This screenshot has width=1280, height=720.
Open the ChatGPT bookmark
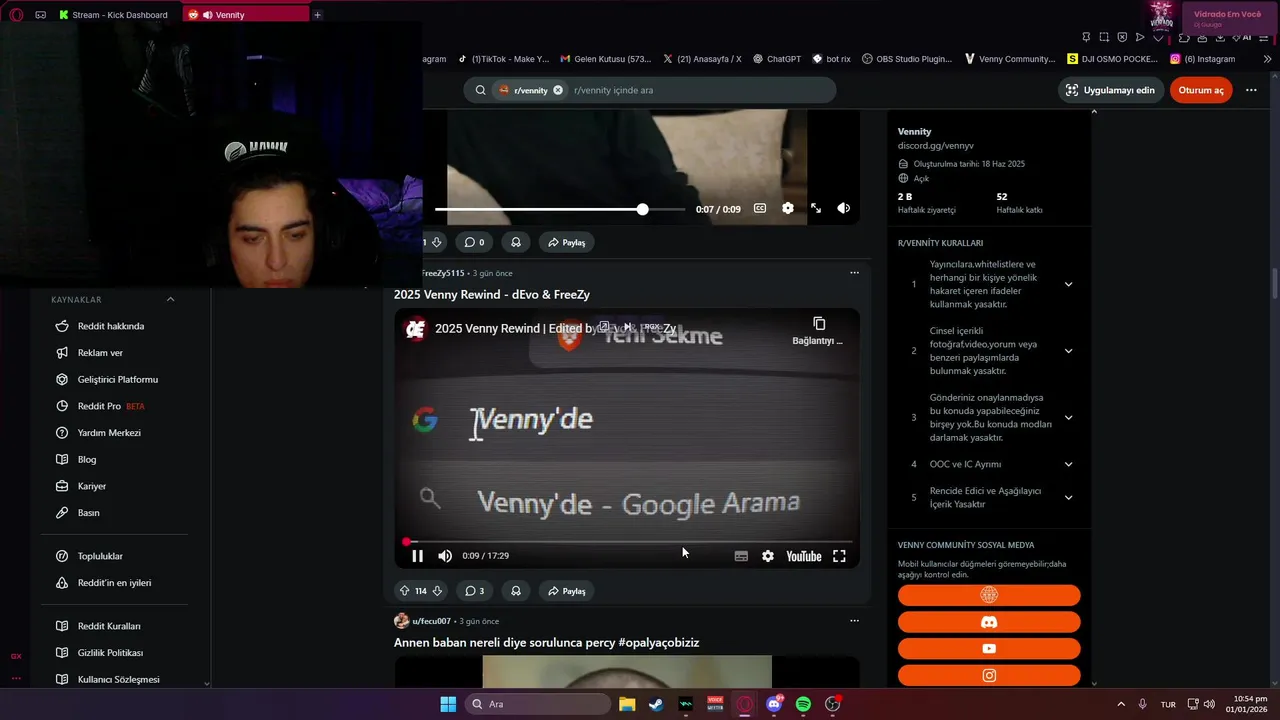[x=777, y=59]
